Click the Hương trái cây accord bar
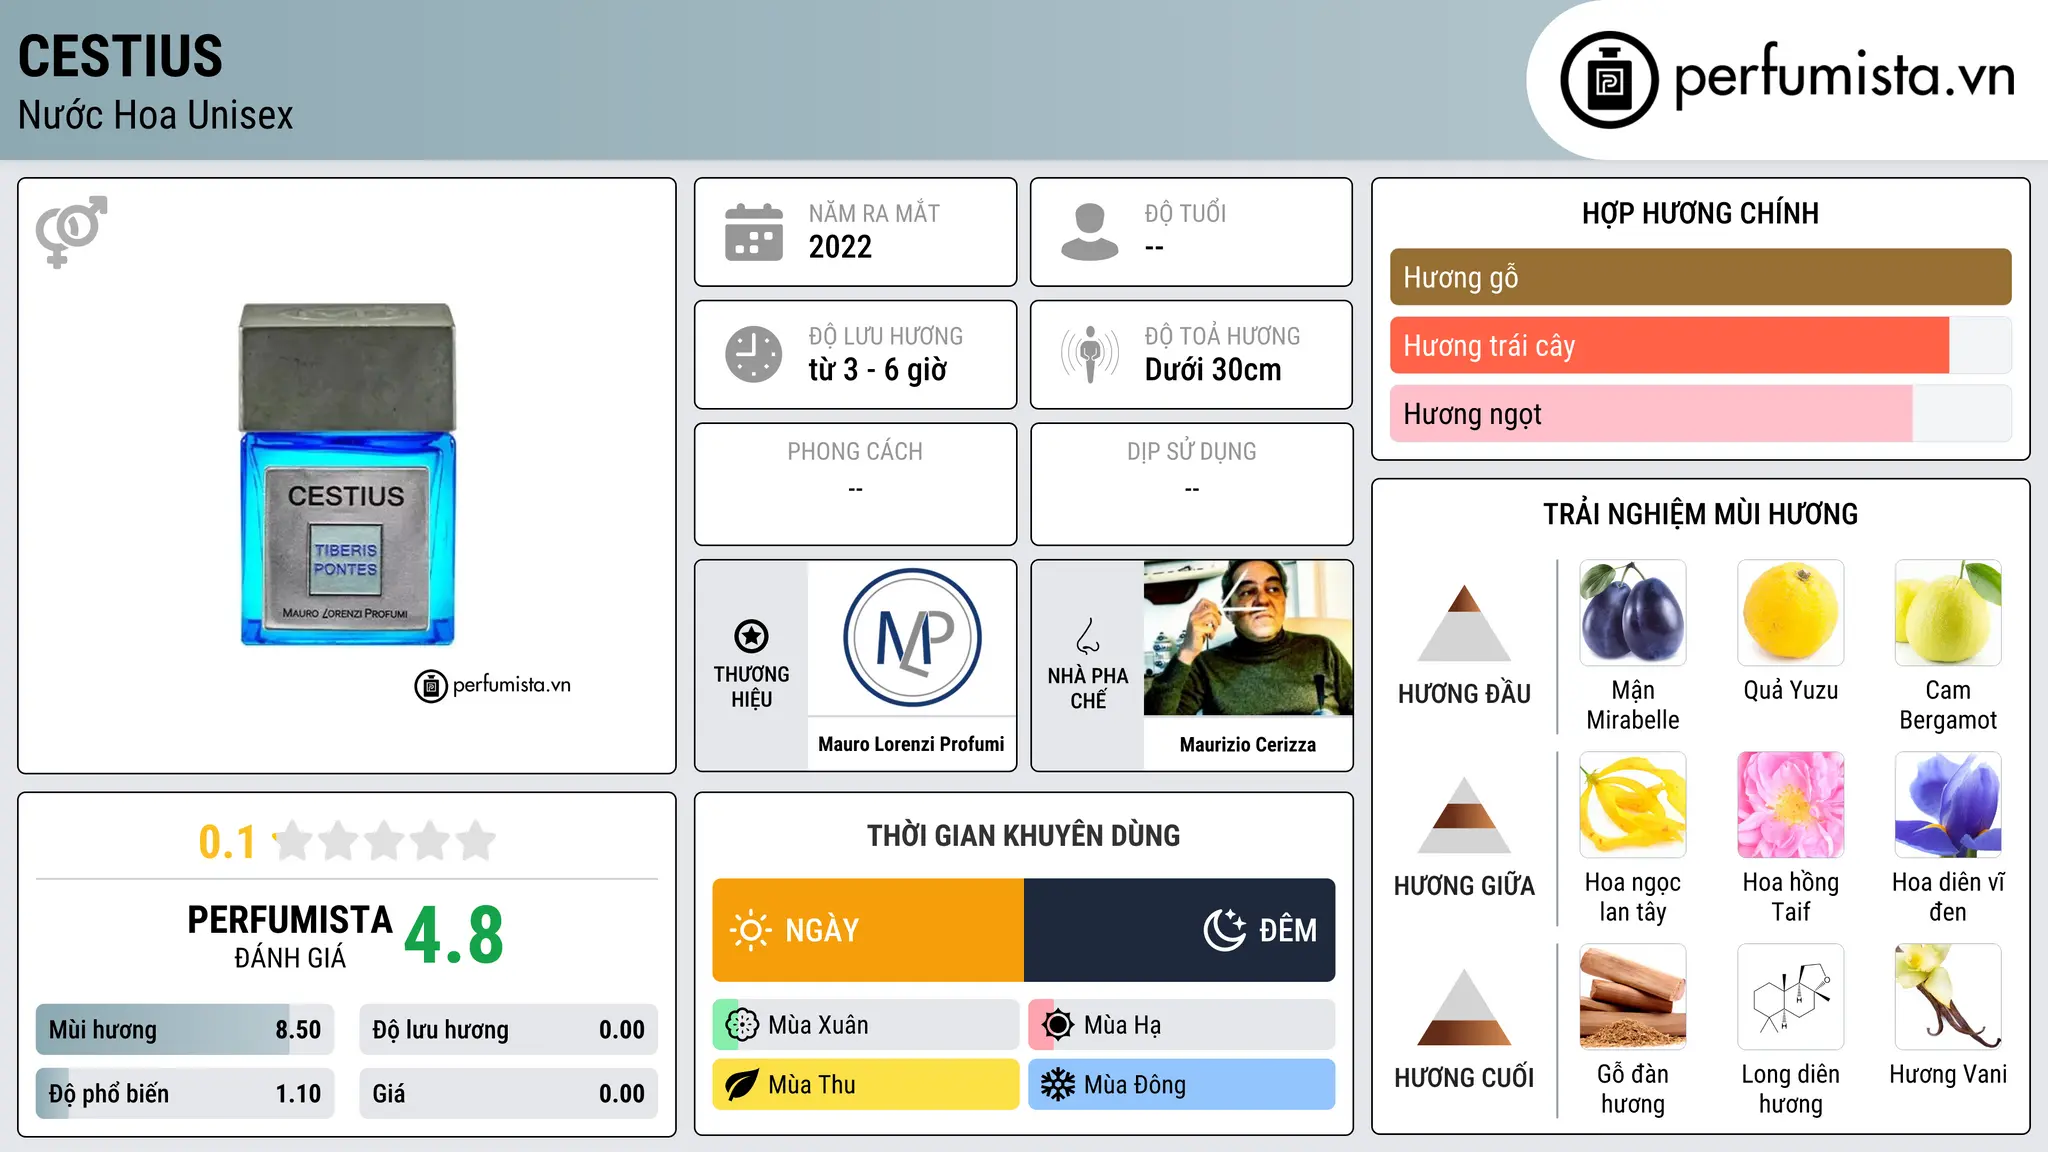The height and width of the screenshot is (1152, 2048). 1700,345
